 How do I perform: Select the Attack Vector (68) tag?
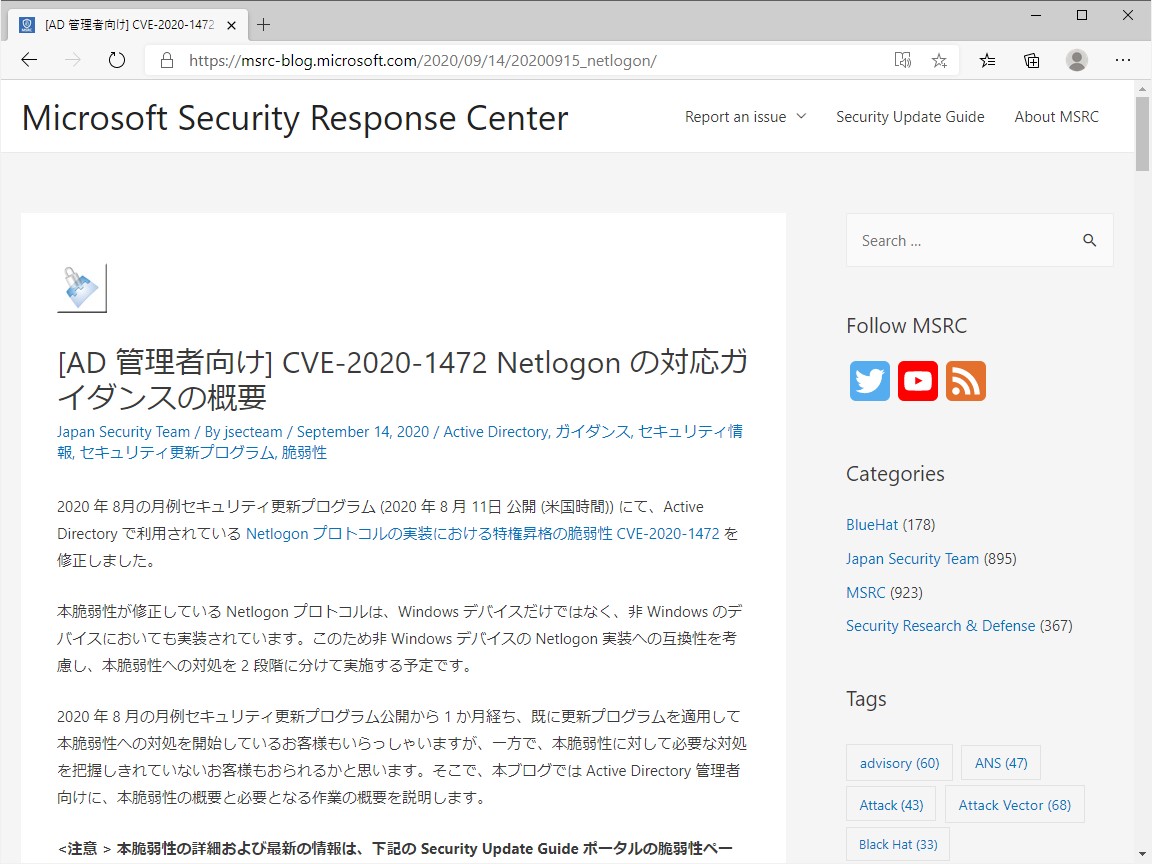click(1014, 804)
